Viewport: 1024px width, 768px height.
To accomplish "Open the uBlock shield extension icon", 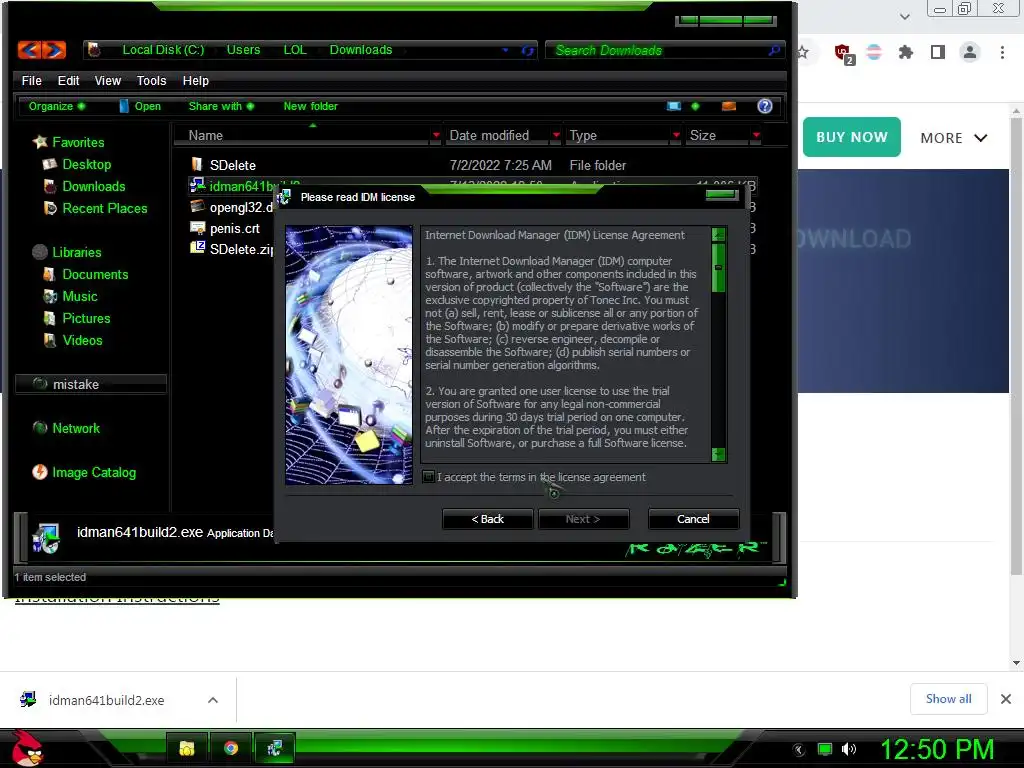I will click(x=843, y=53).
